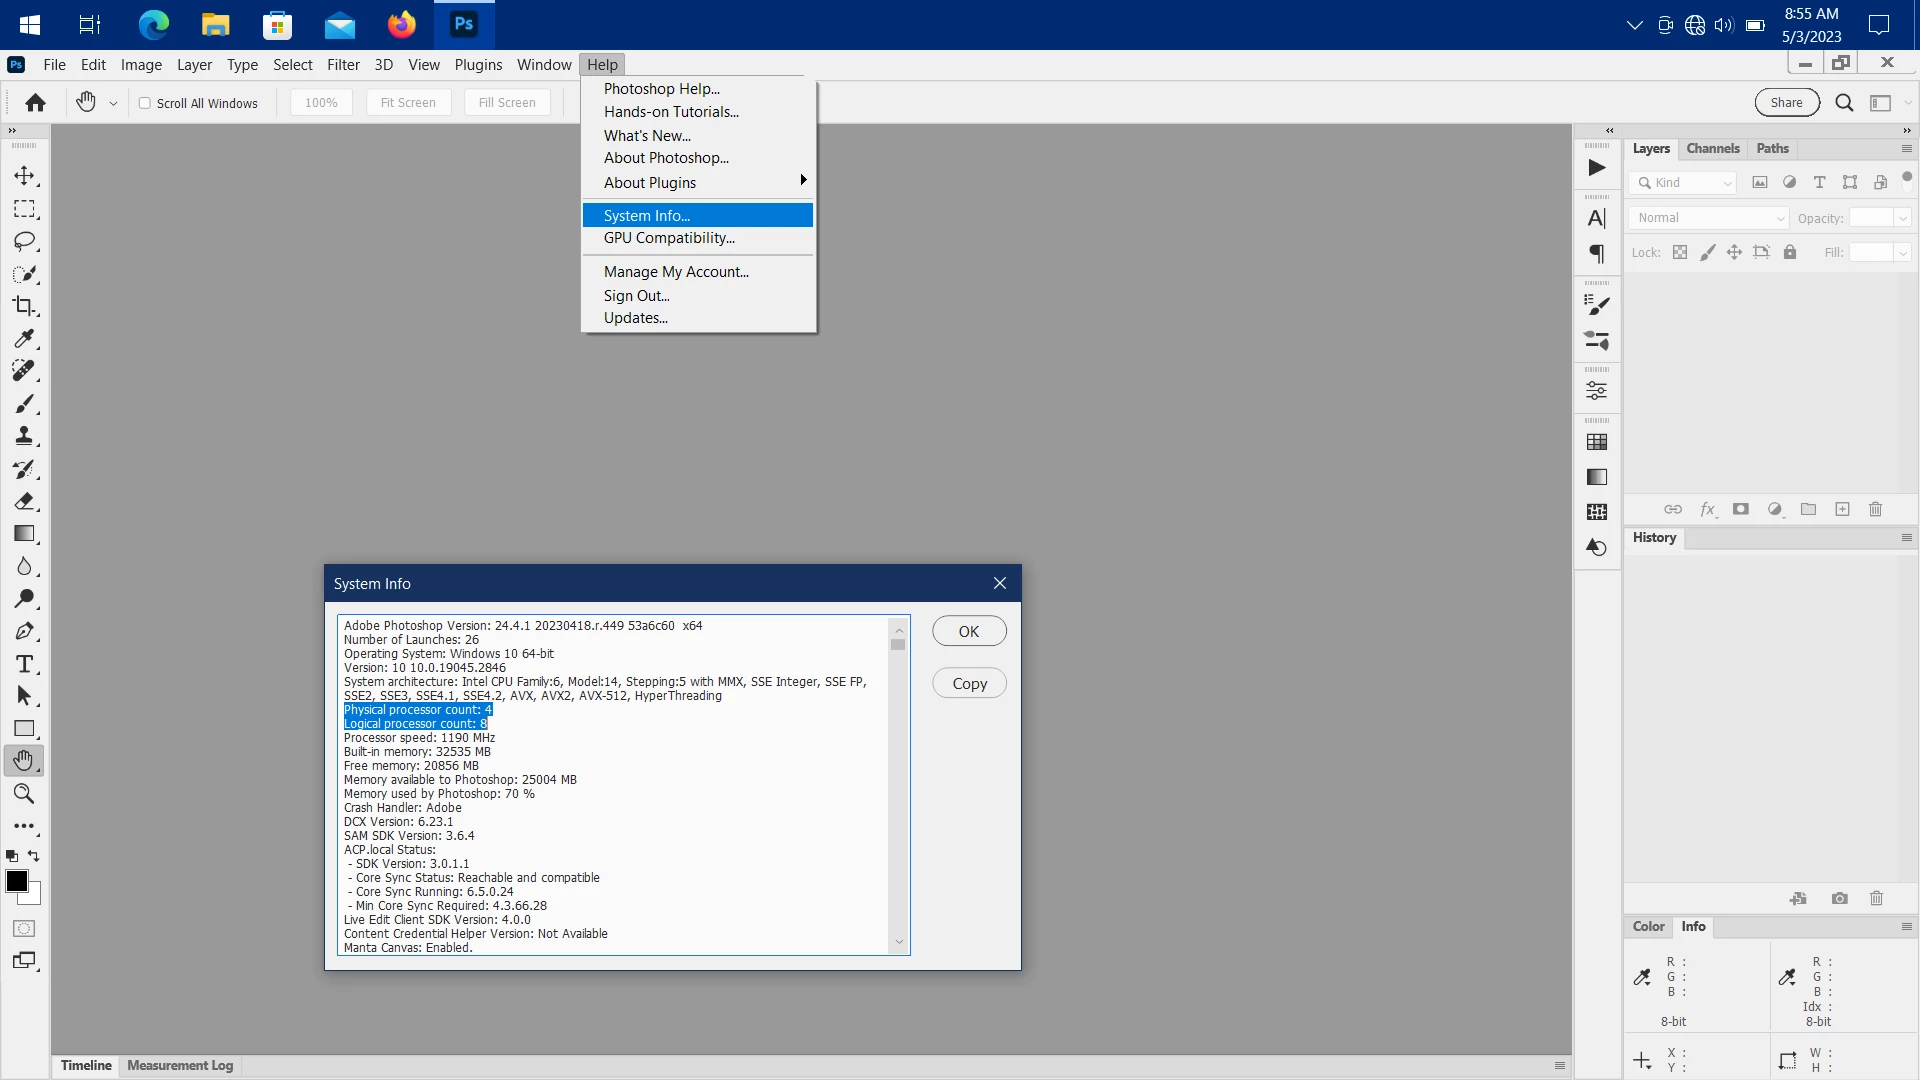Click the Home icon in options bar
Image resolution: width=1920 pixels, height=1080 pixels.
[x=36, y=103]
